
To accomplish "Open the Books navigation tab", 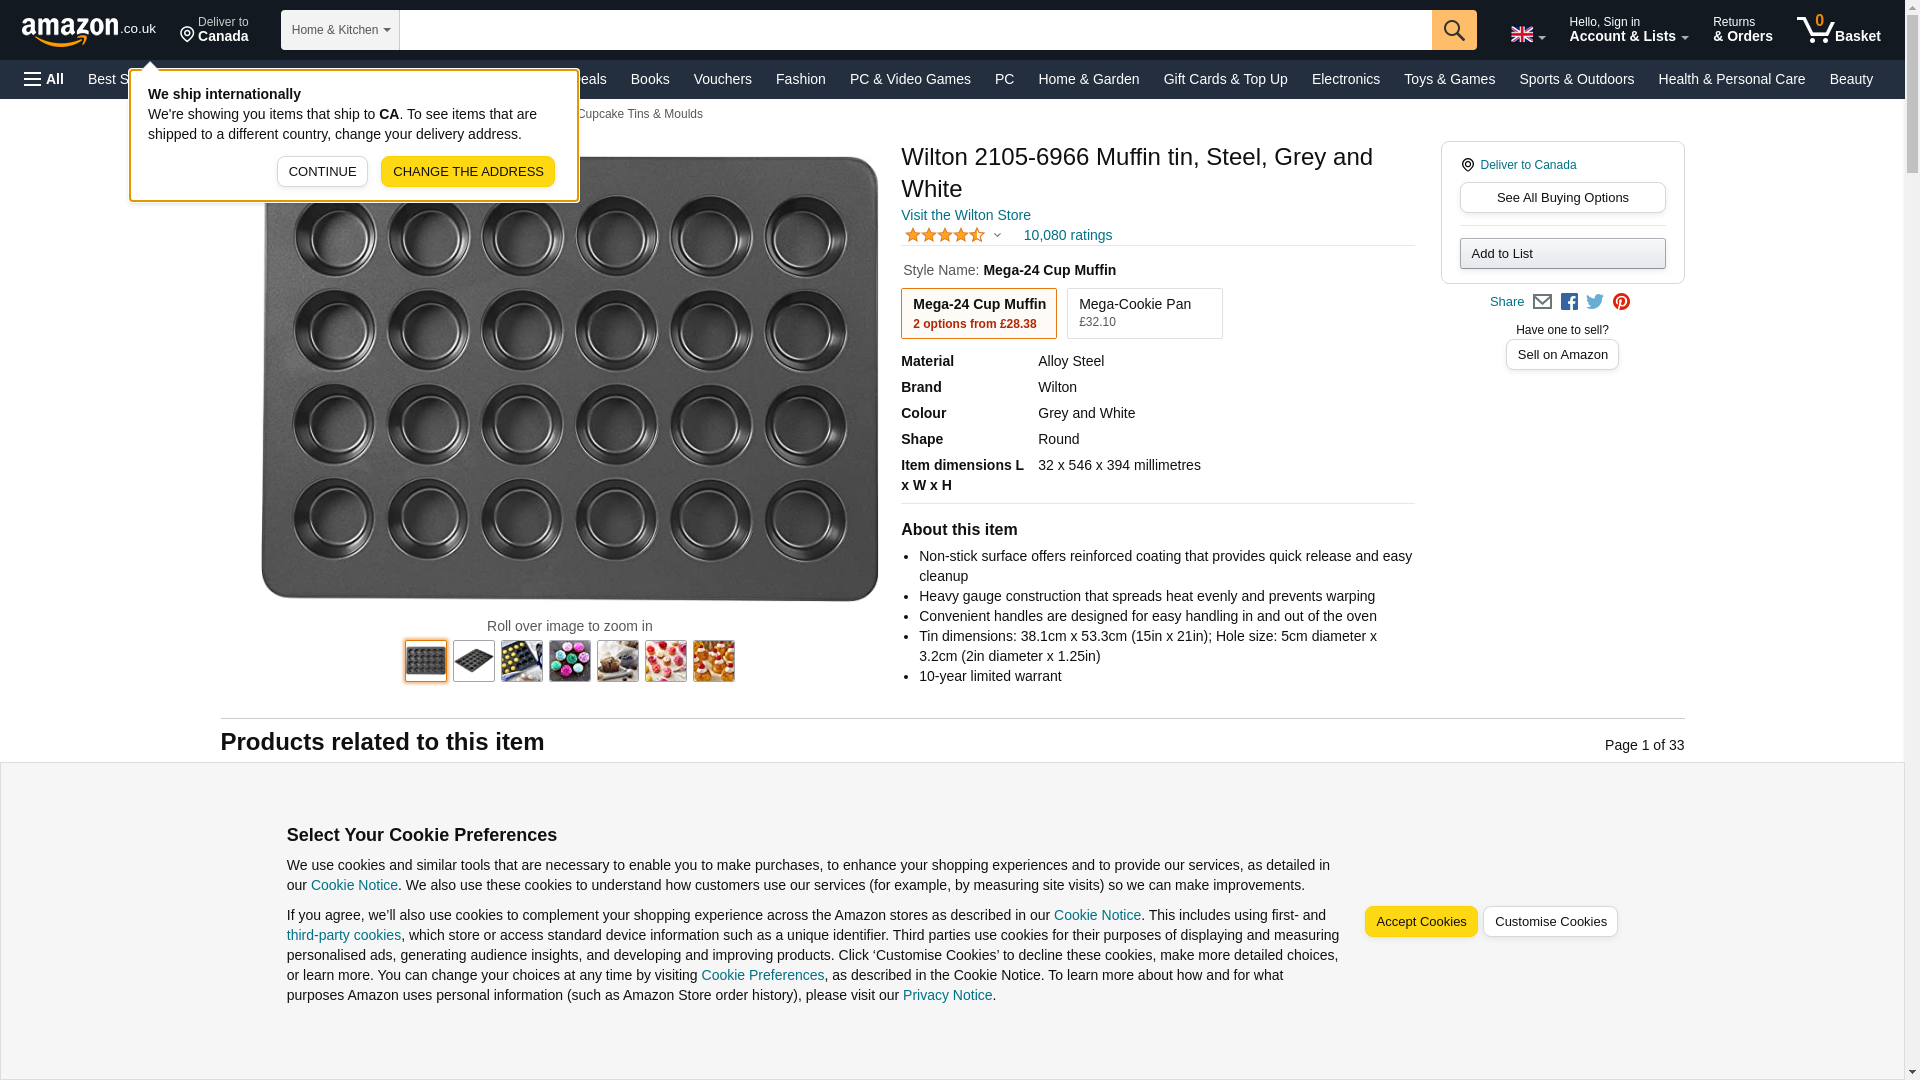I will pos(650,79).
